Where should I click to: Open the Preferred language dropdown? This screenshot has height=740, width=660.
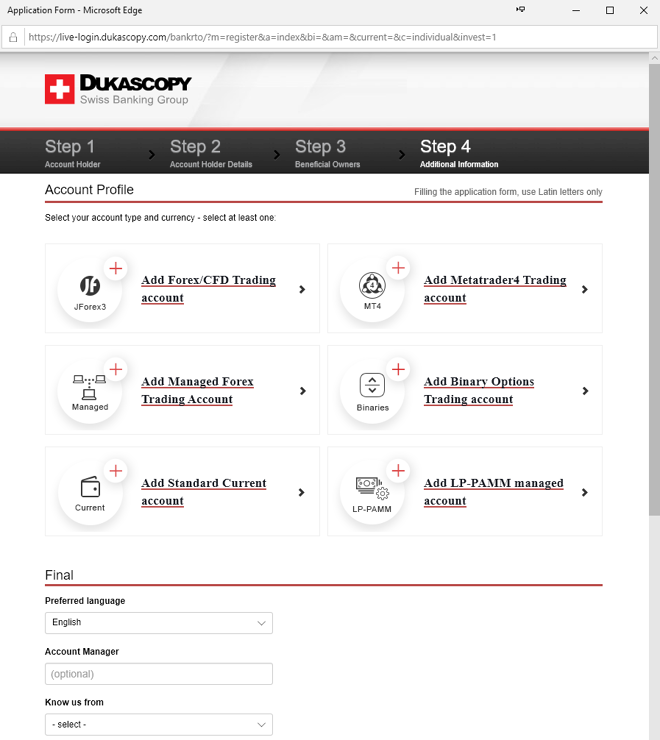tap(158, 623)
